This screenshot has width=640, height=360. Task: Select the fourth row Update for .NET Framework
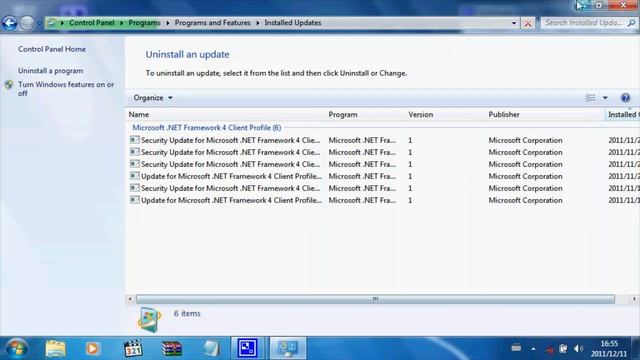coord(384,176)
